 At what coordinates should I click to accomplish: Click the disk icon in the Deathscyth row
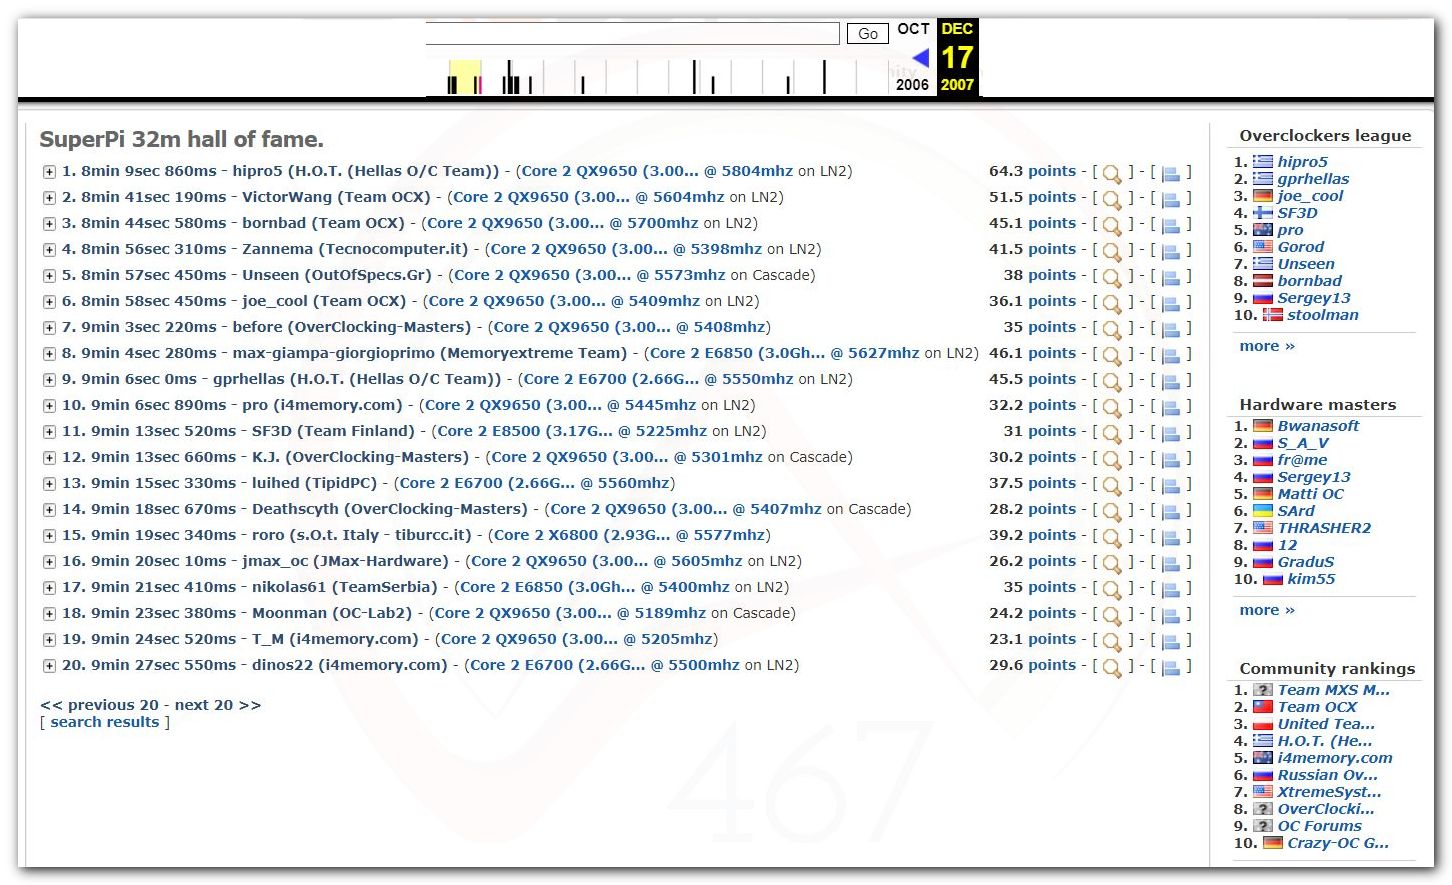click(1171, 511)
